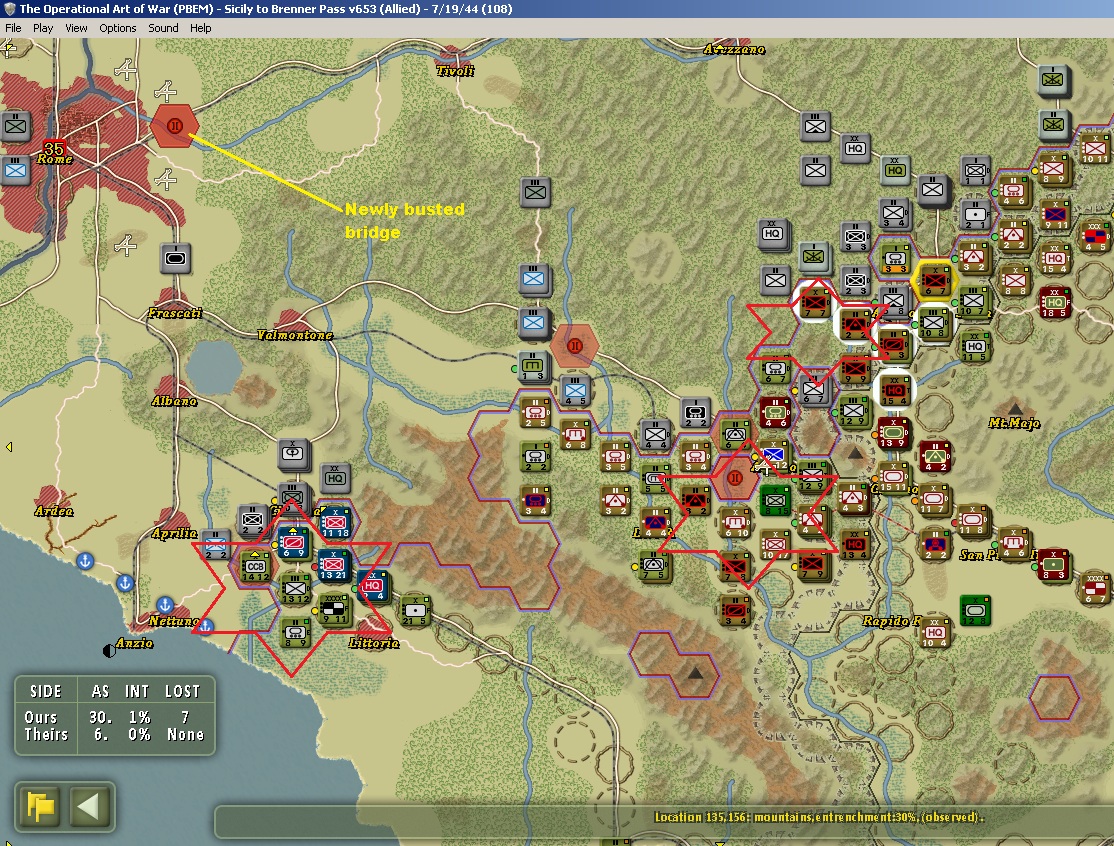Open the Play menu
This screenshot has width=1114, height=846.
tap(43, 28)
